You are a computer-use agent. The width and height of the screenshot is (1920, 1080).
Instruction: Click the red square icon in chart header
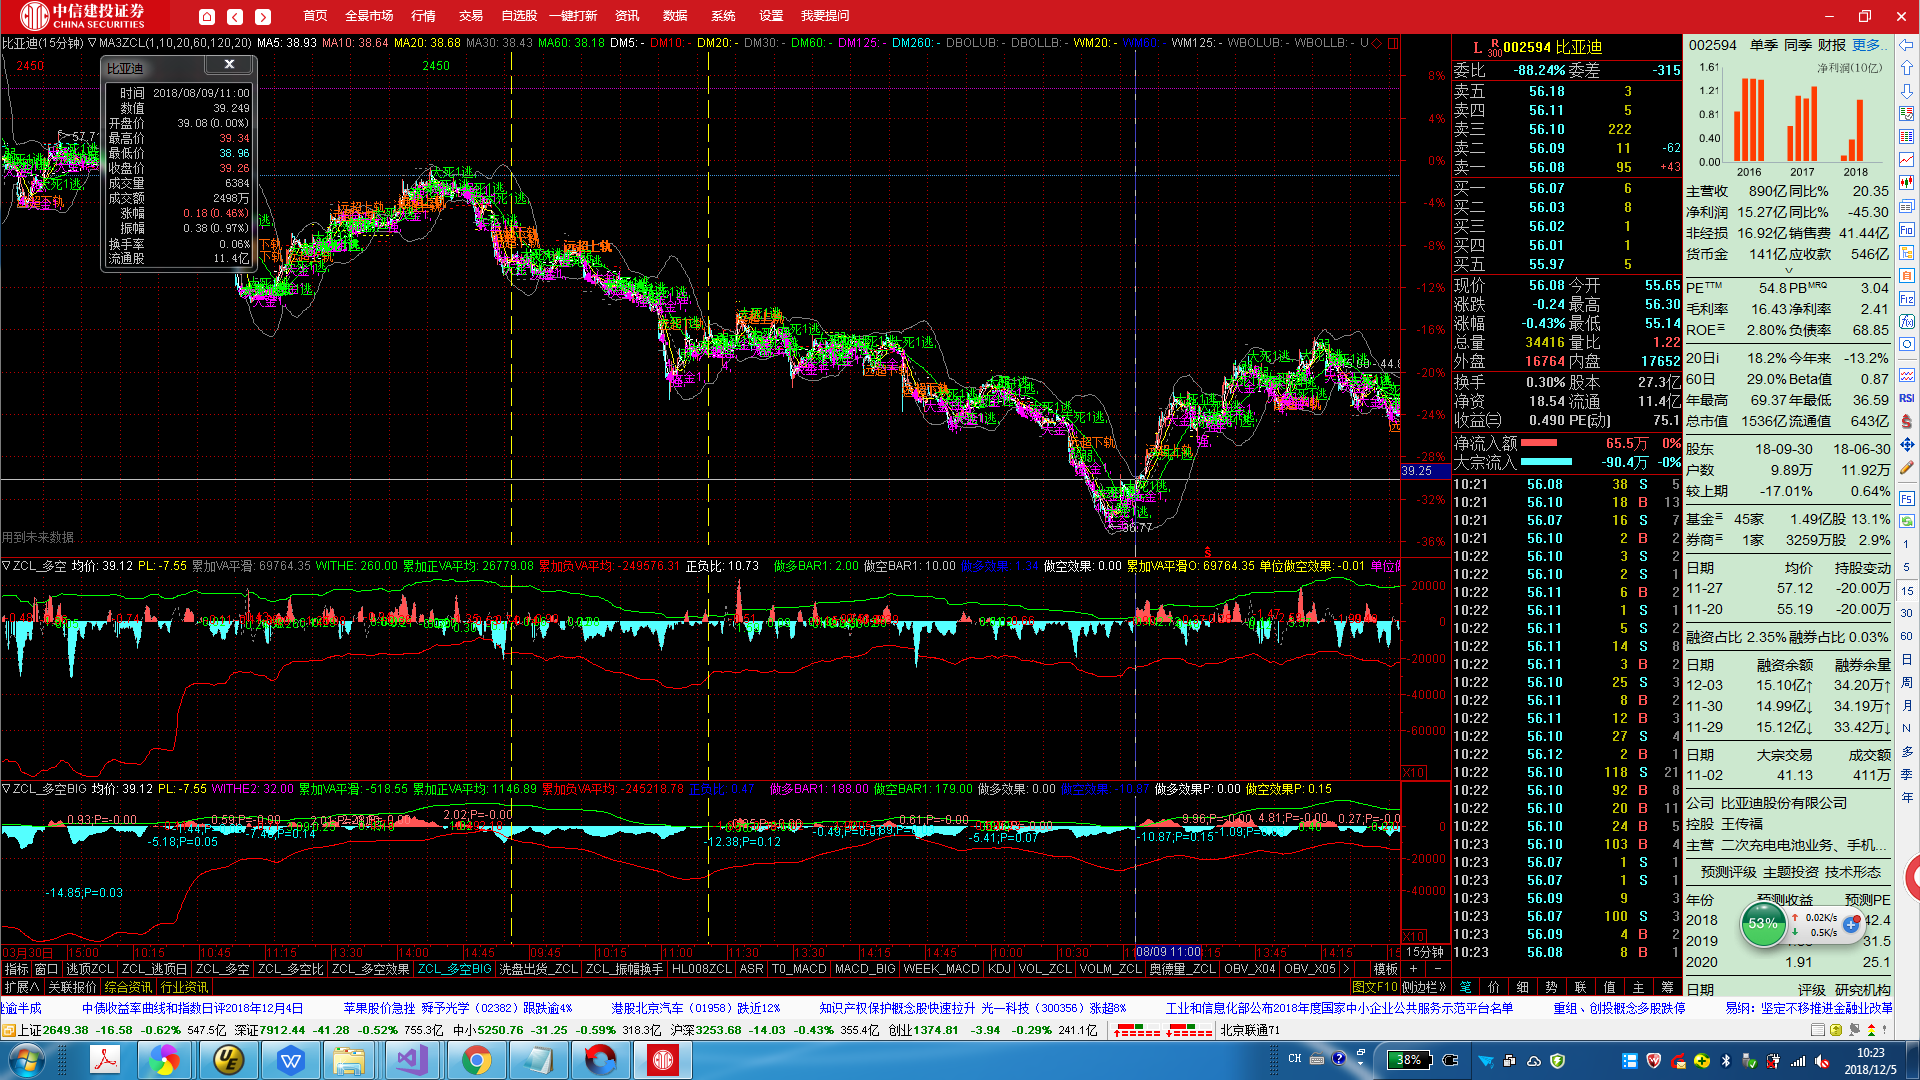(1393, 43)
